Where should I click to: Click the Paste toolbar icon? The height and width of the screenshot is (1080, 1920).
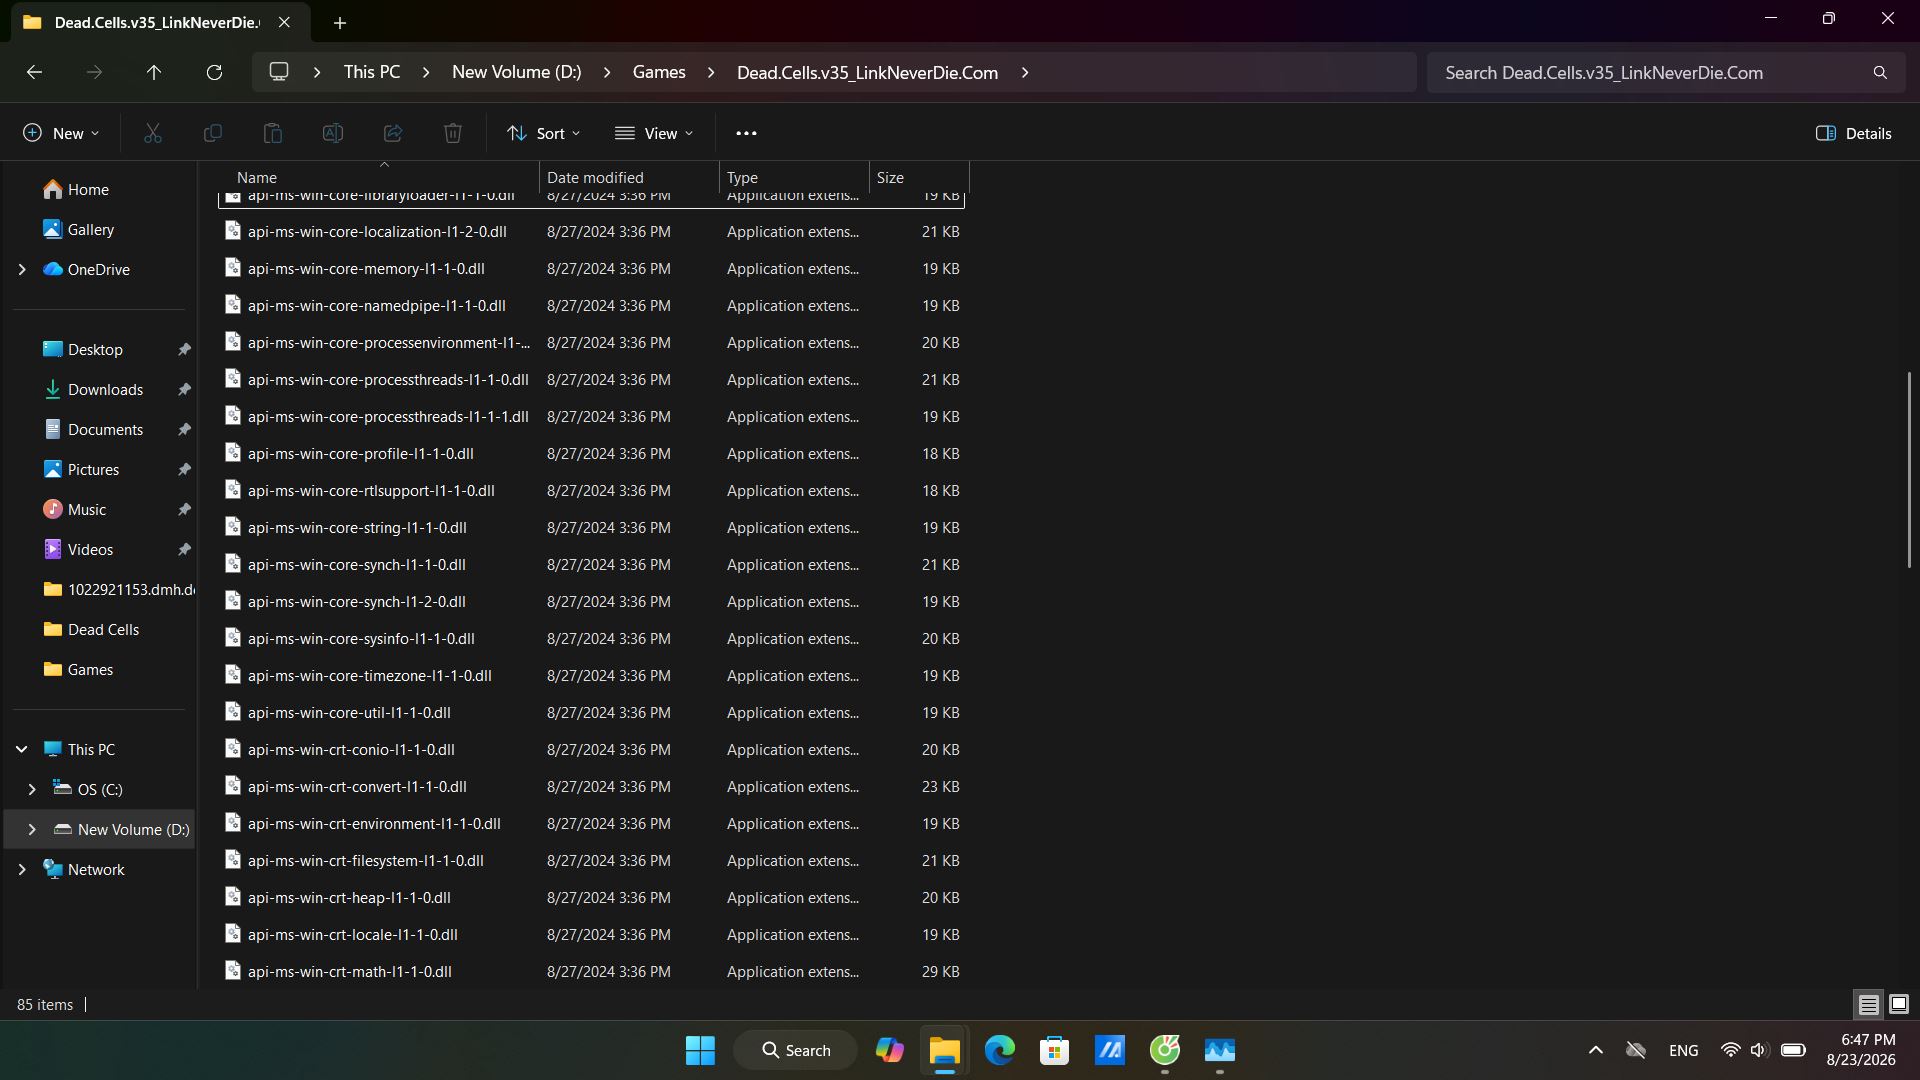tap(273, 133)
